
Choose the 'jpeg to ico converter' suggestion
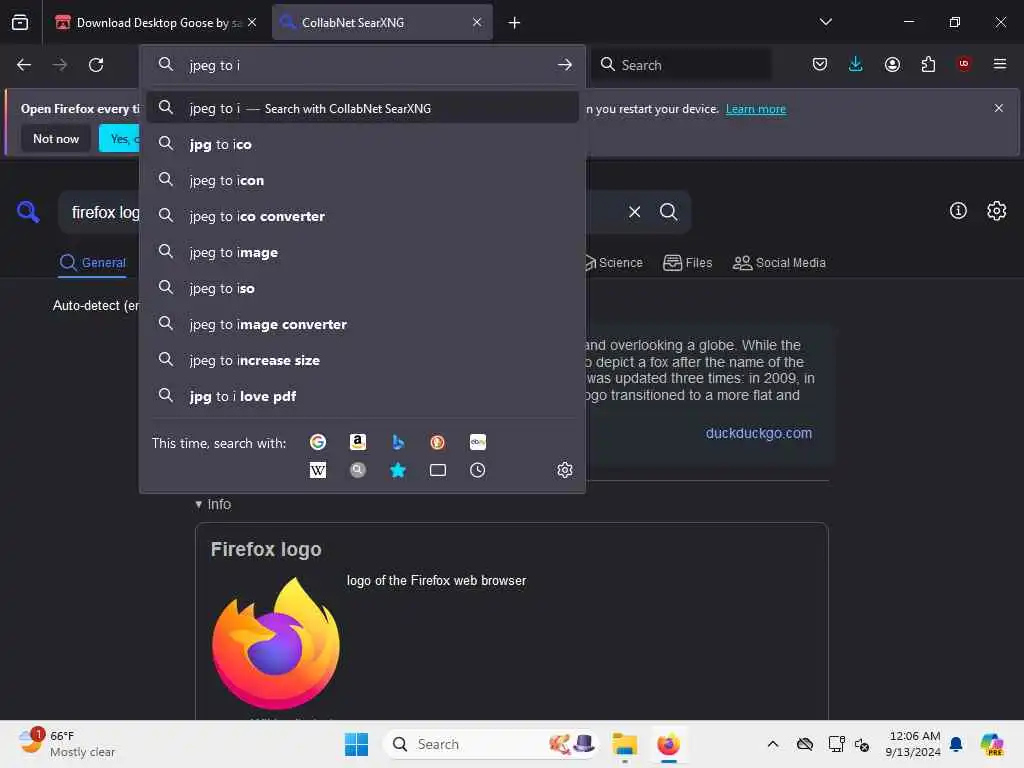362,216
